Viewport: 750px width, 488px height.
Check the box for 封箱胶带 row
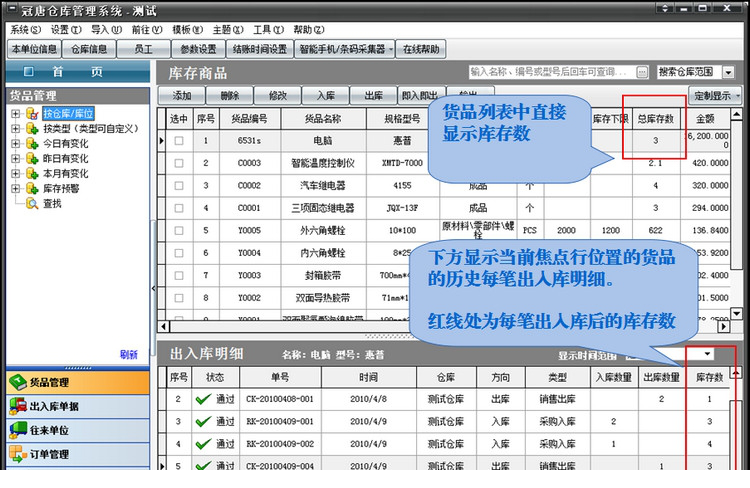pos(179,276)
